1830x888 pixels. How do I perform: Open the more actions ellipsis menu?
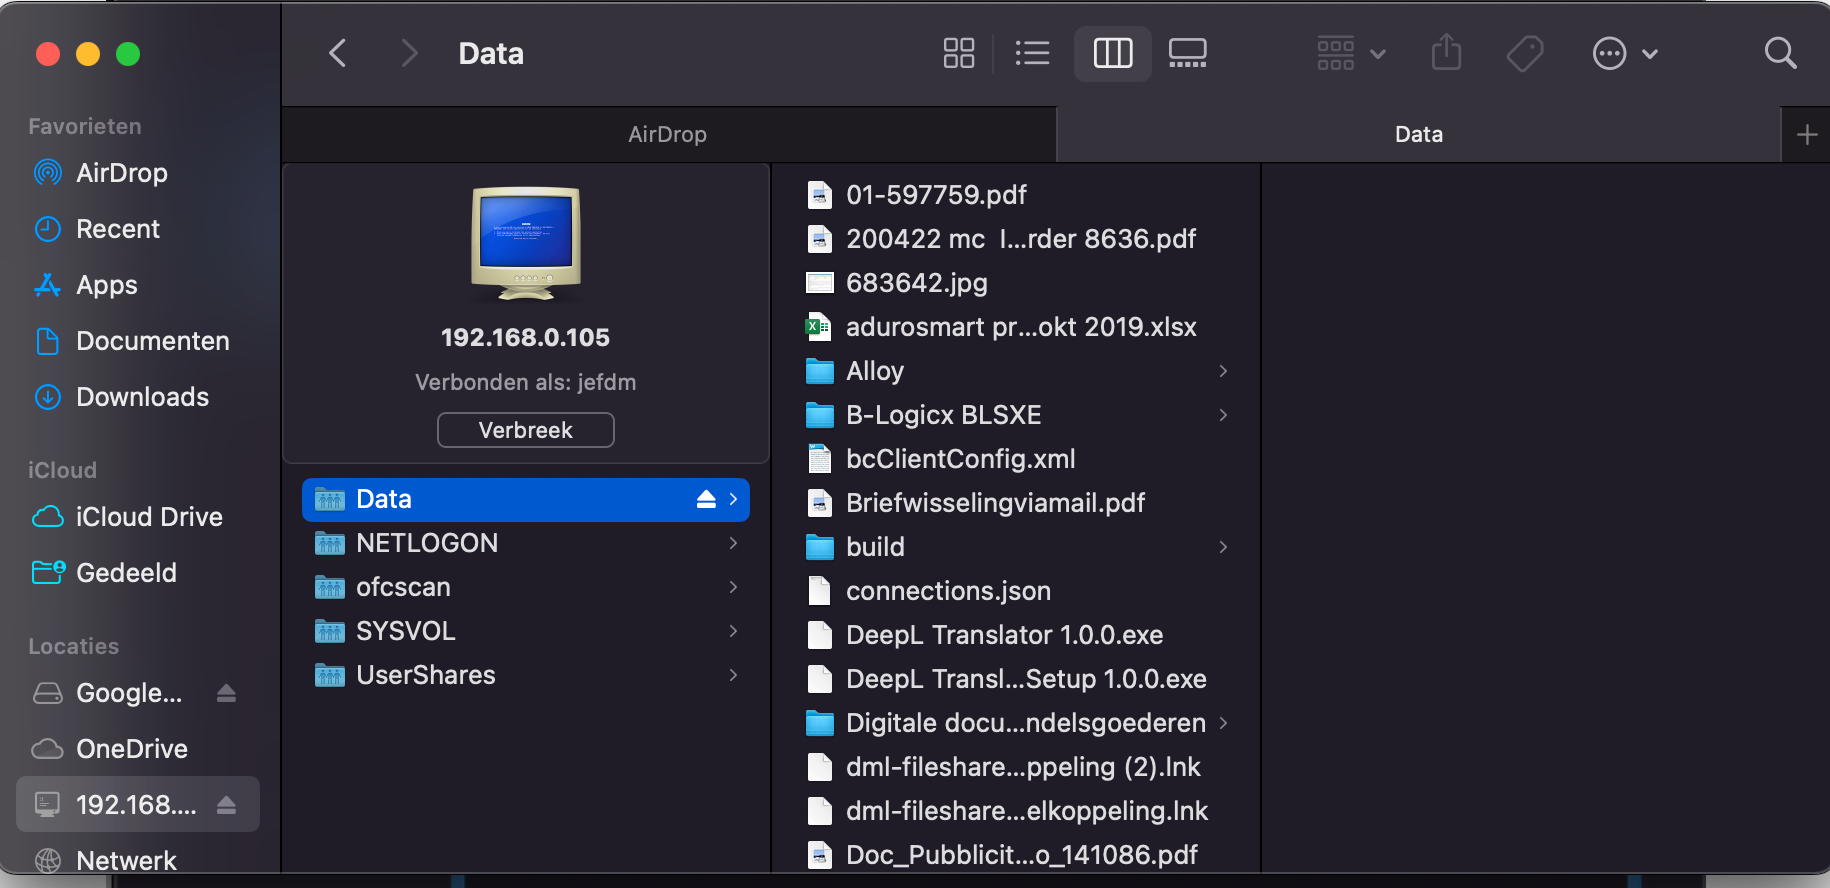[1624, 53]
